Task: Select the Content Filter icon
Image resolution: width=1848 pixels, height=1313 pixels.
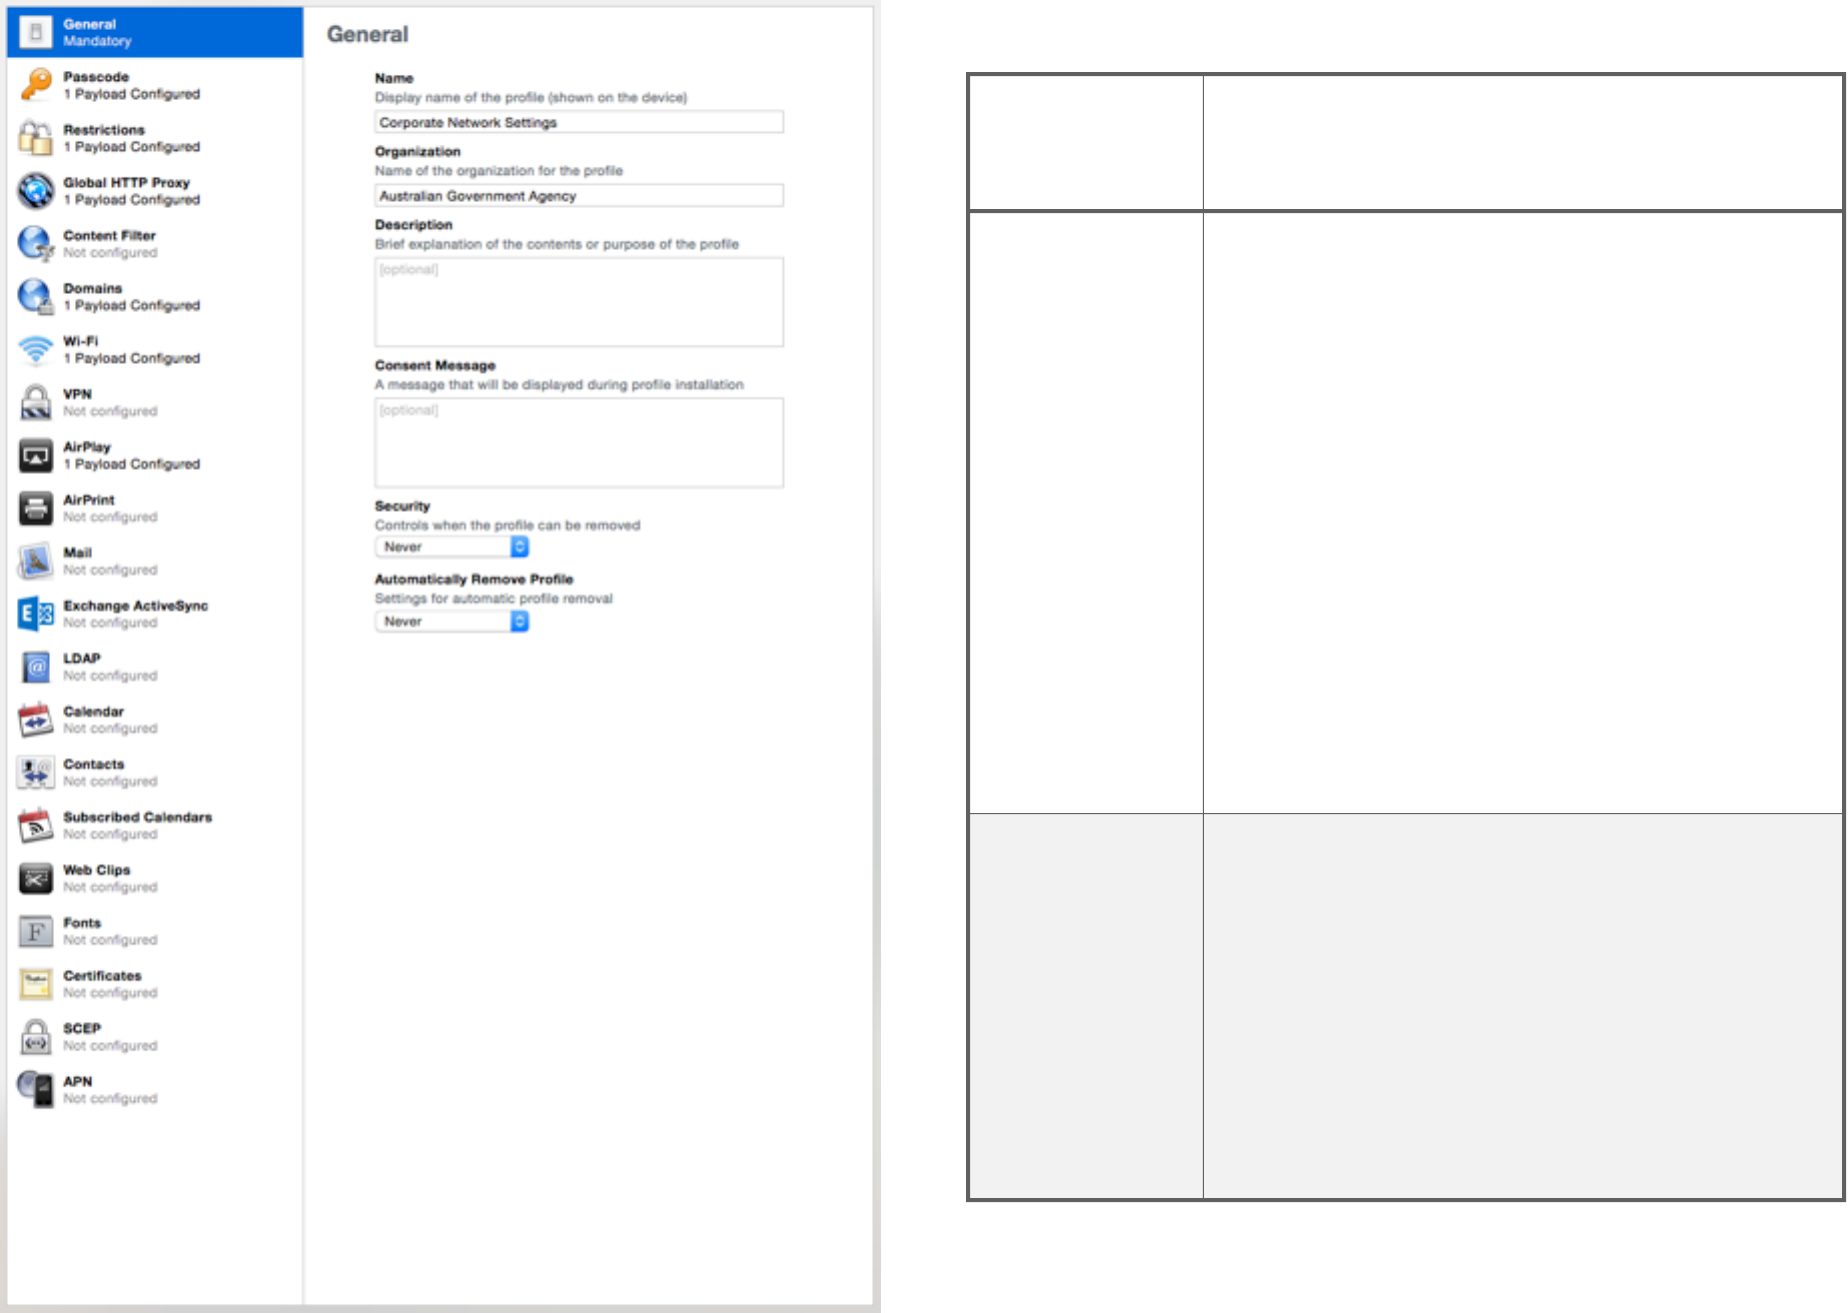Action: [x=36, y=244]
